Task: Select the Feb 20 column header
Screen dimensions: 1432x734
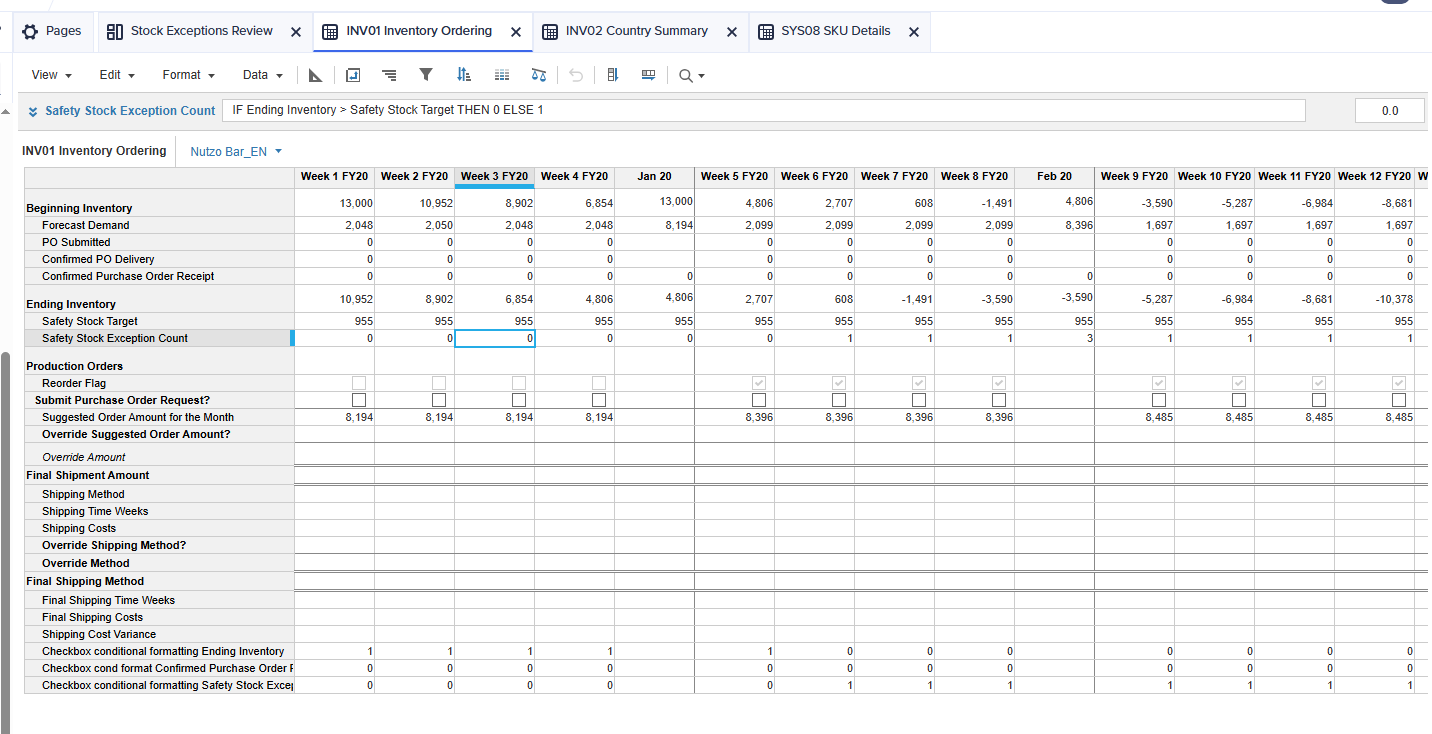Action: click(1054, 176)
